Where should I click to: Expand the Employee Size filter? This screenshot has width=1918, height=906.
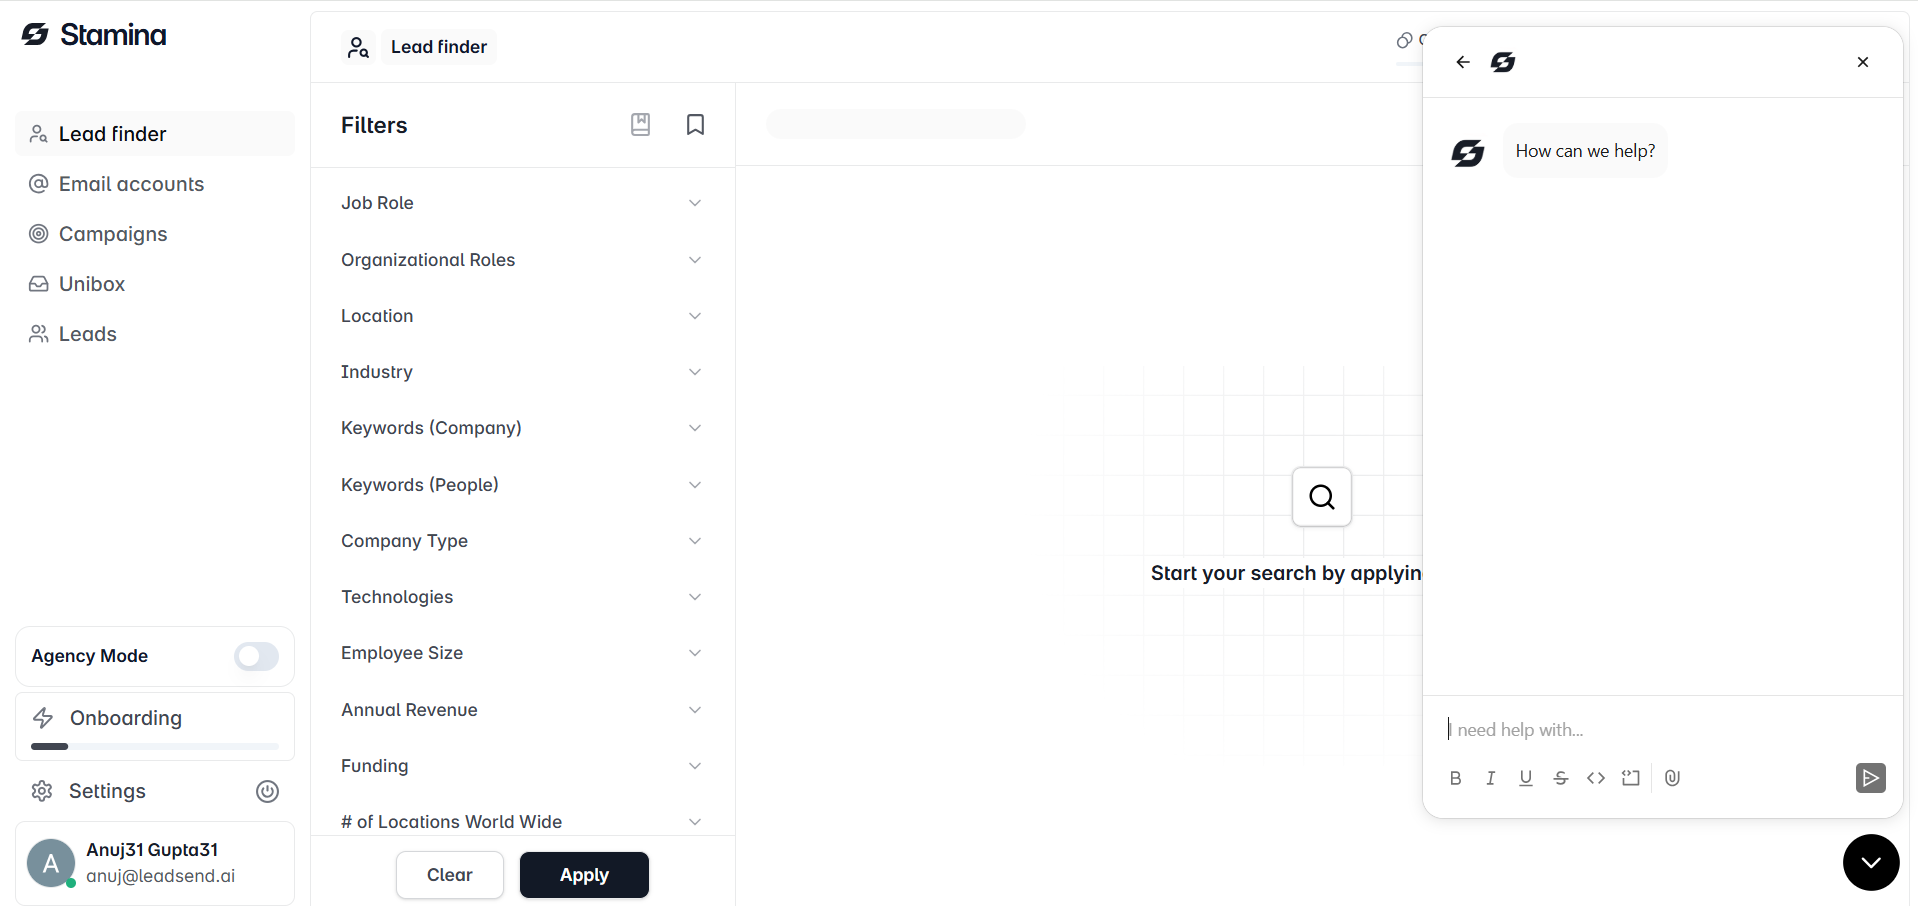[522, 653]
